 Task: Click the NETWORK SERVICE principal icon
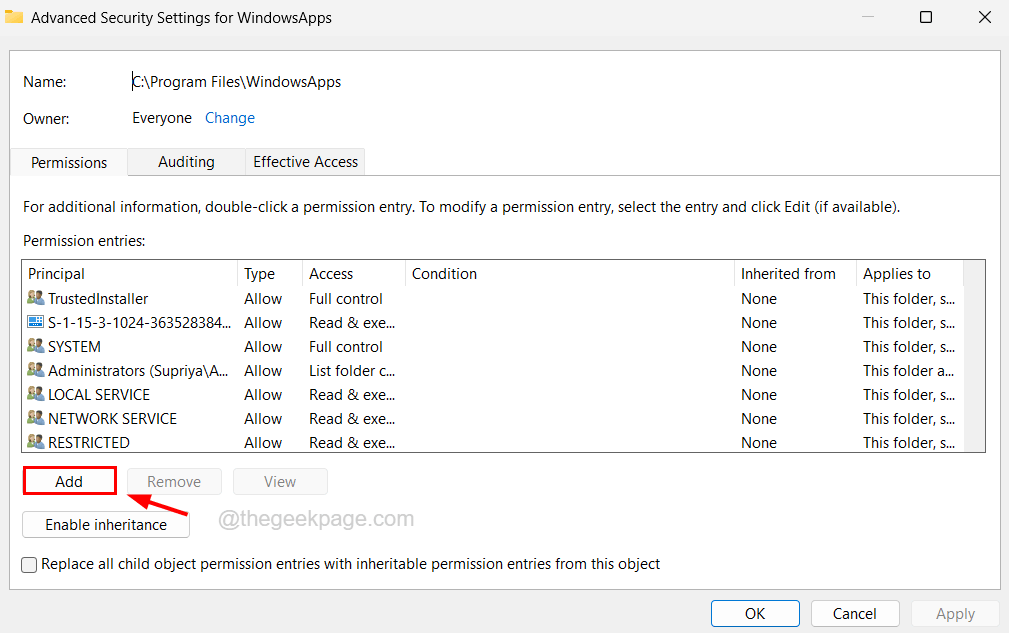(x=35, y=417)
